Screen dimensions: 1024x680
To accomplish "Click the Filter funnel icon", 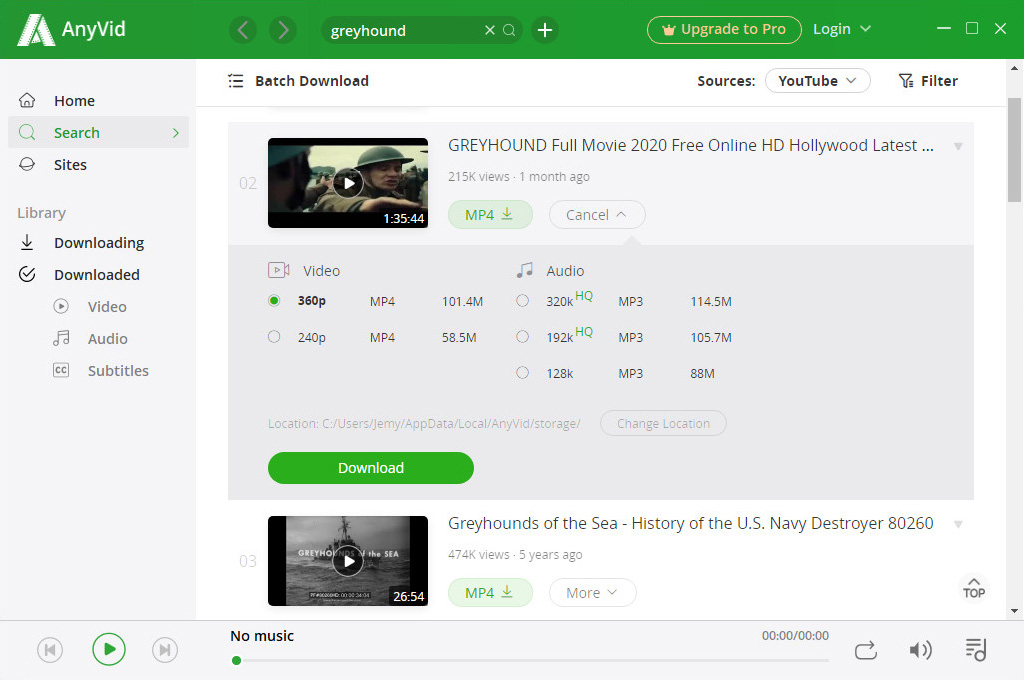I will click(906, 81).
